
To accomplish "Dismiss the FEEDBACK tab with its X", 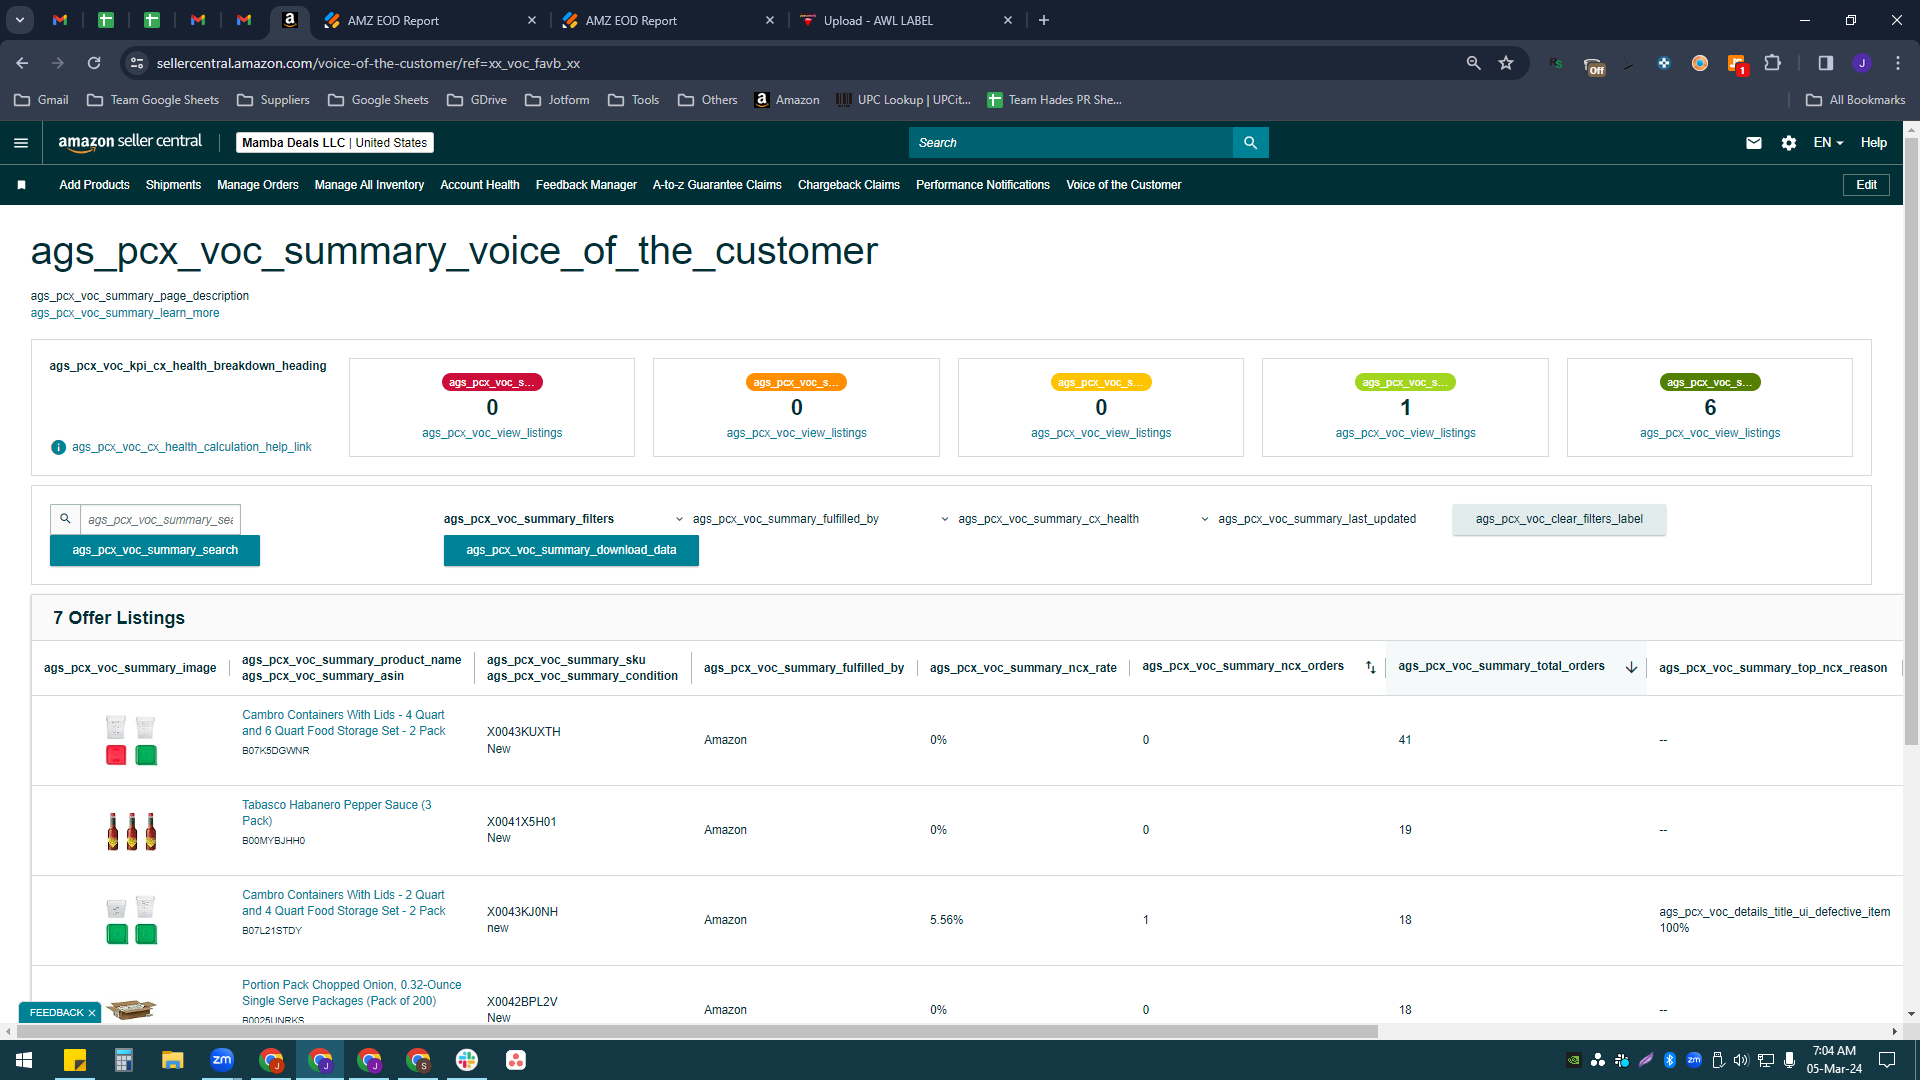I will 92,1013.
